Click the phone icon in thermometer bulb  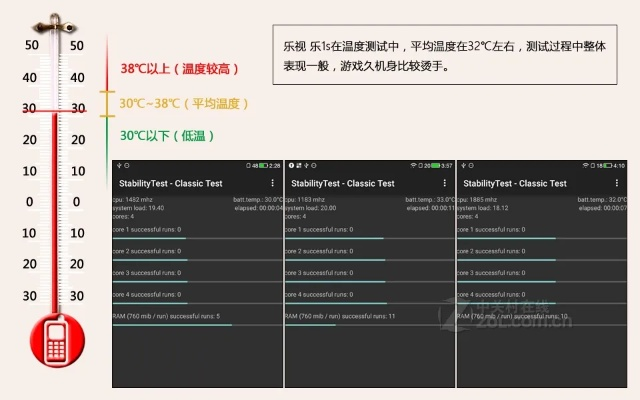point(57,341)
